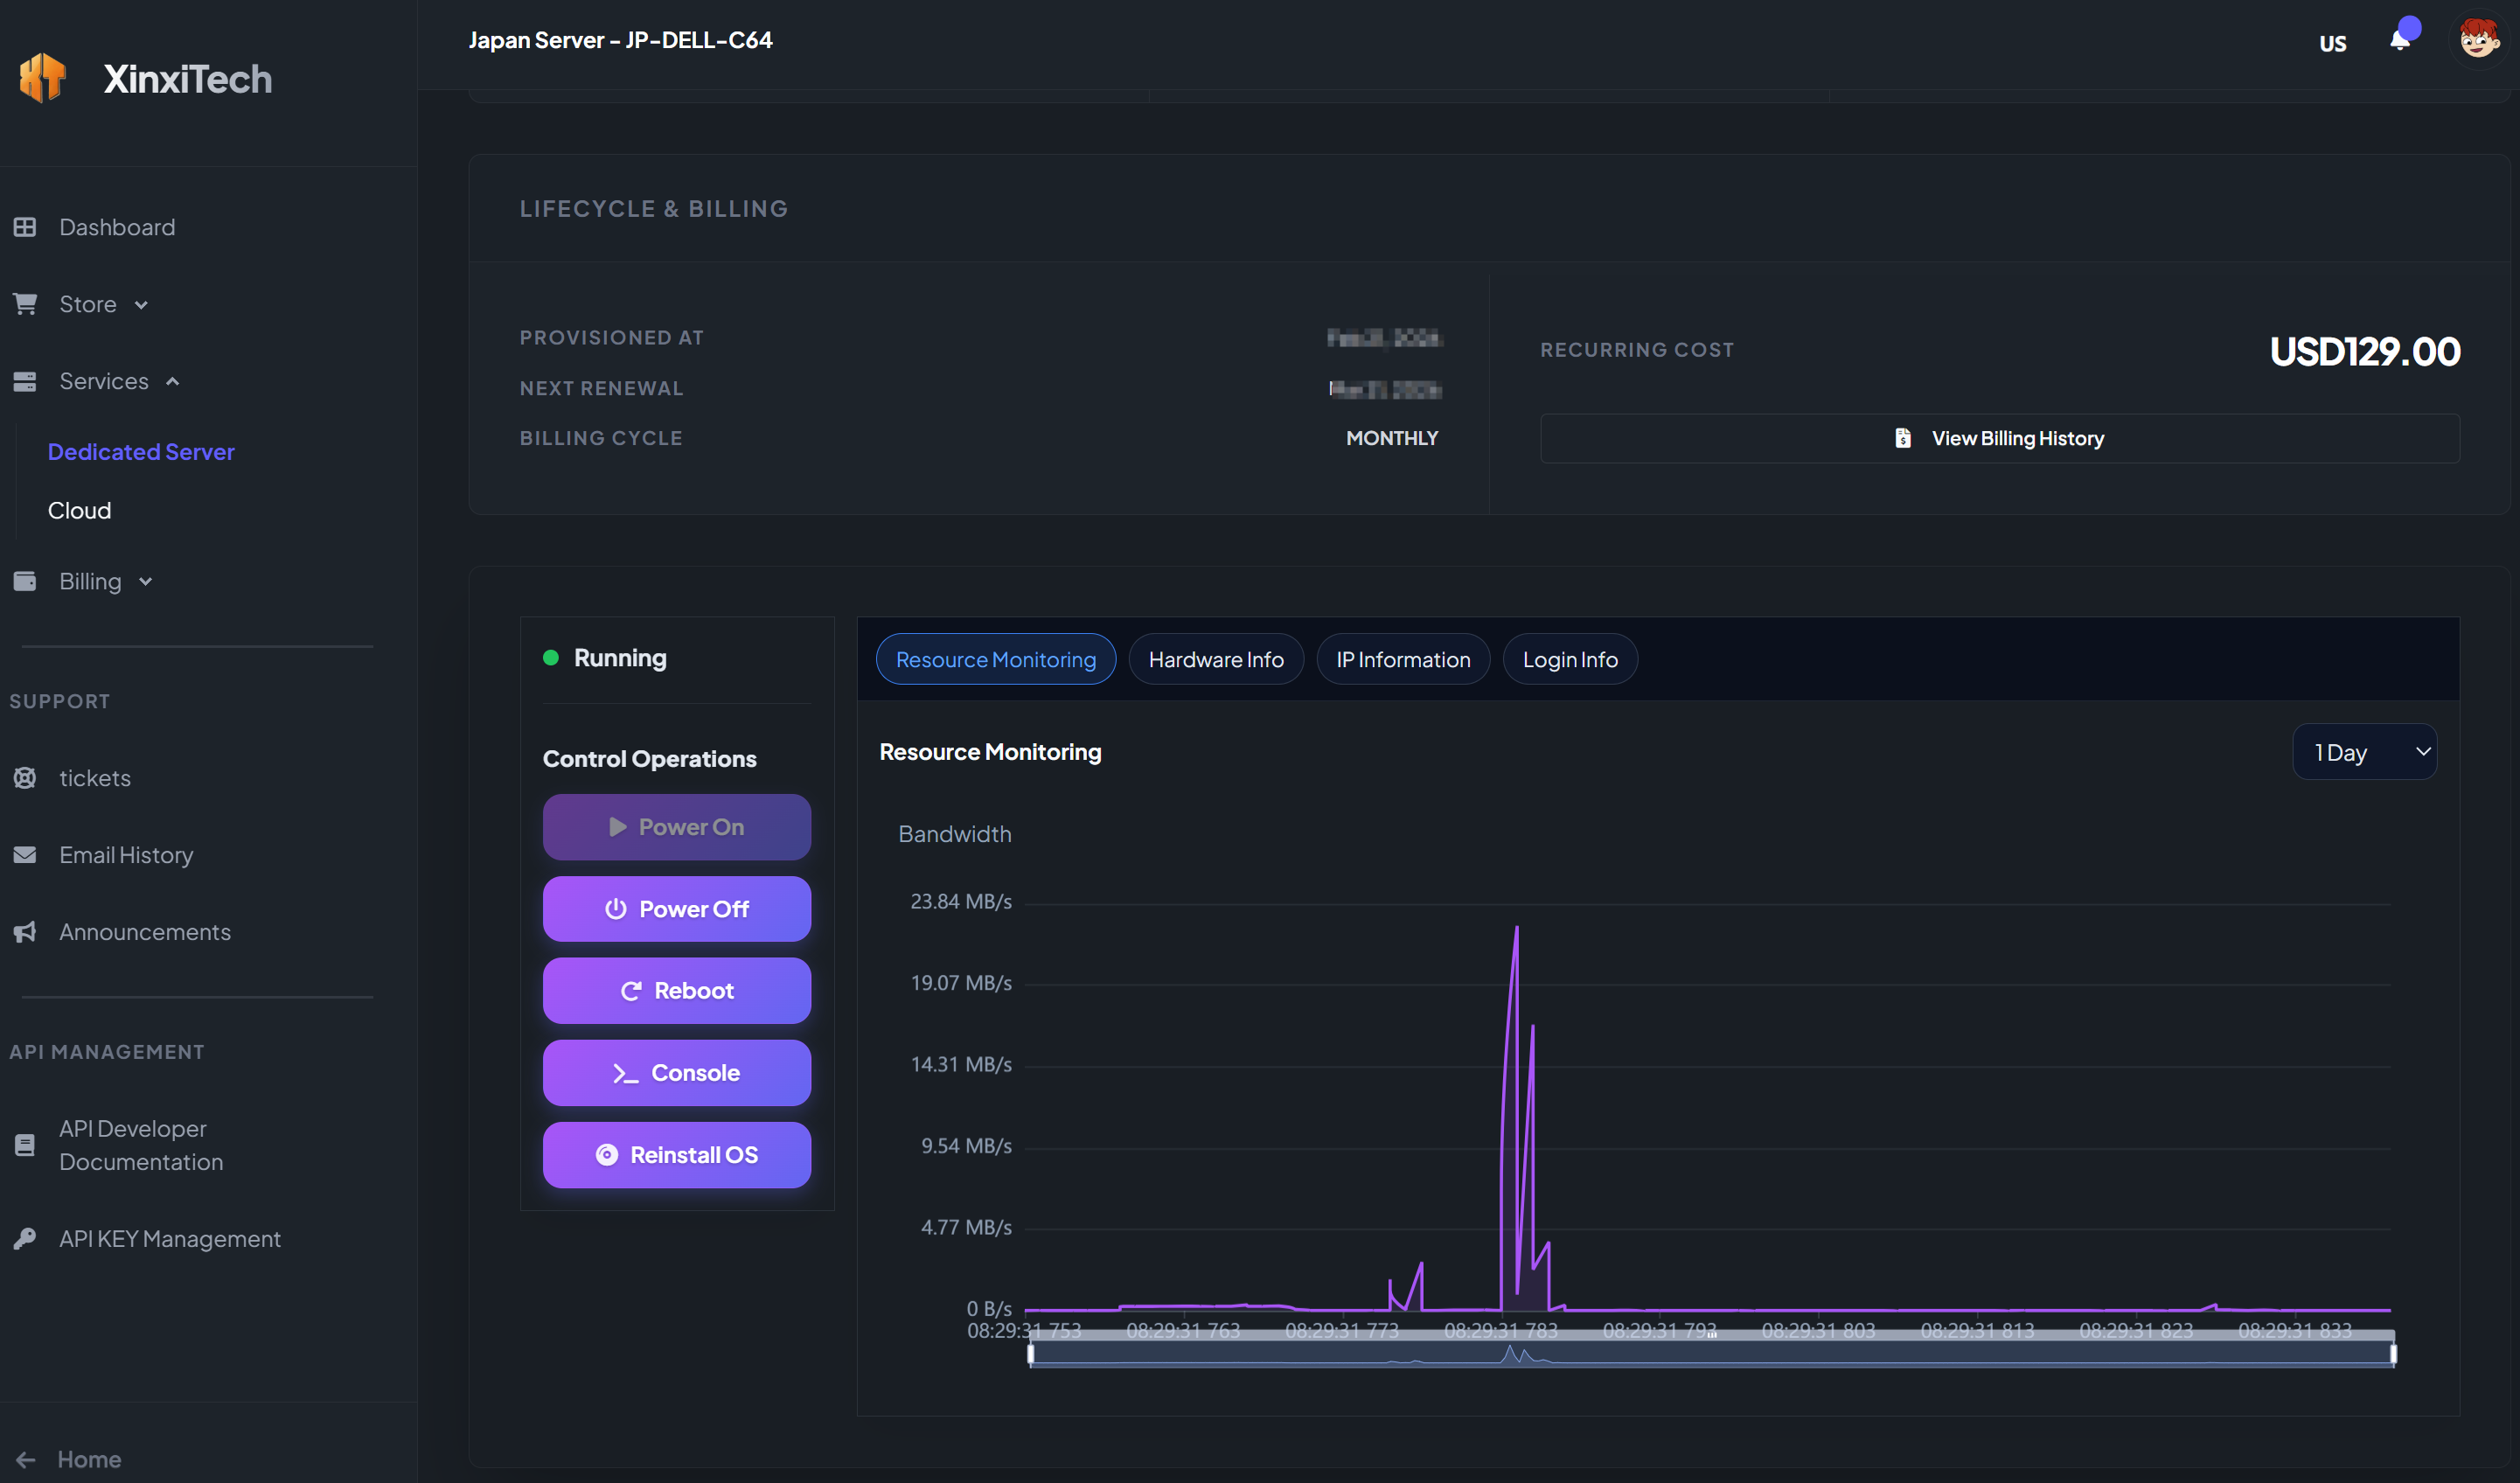Image resolution: width=2520 pixels, height=1483 pixels.
Task: Select the Announcements megaphone icon
Action: (25, 931)
